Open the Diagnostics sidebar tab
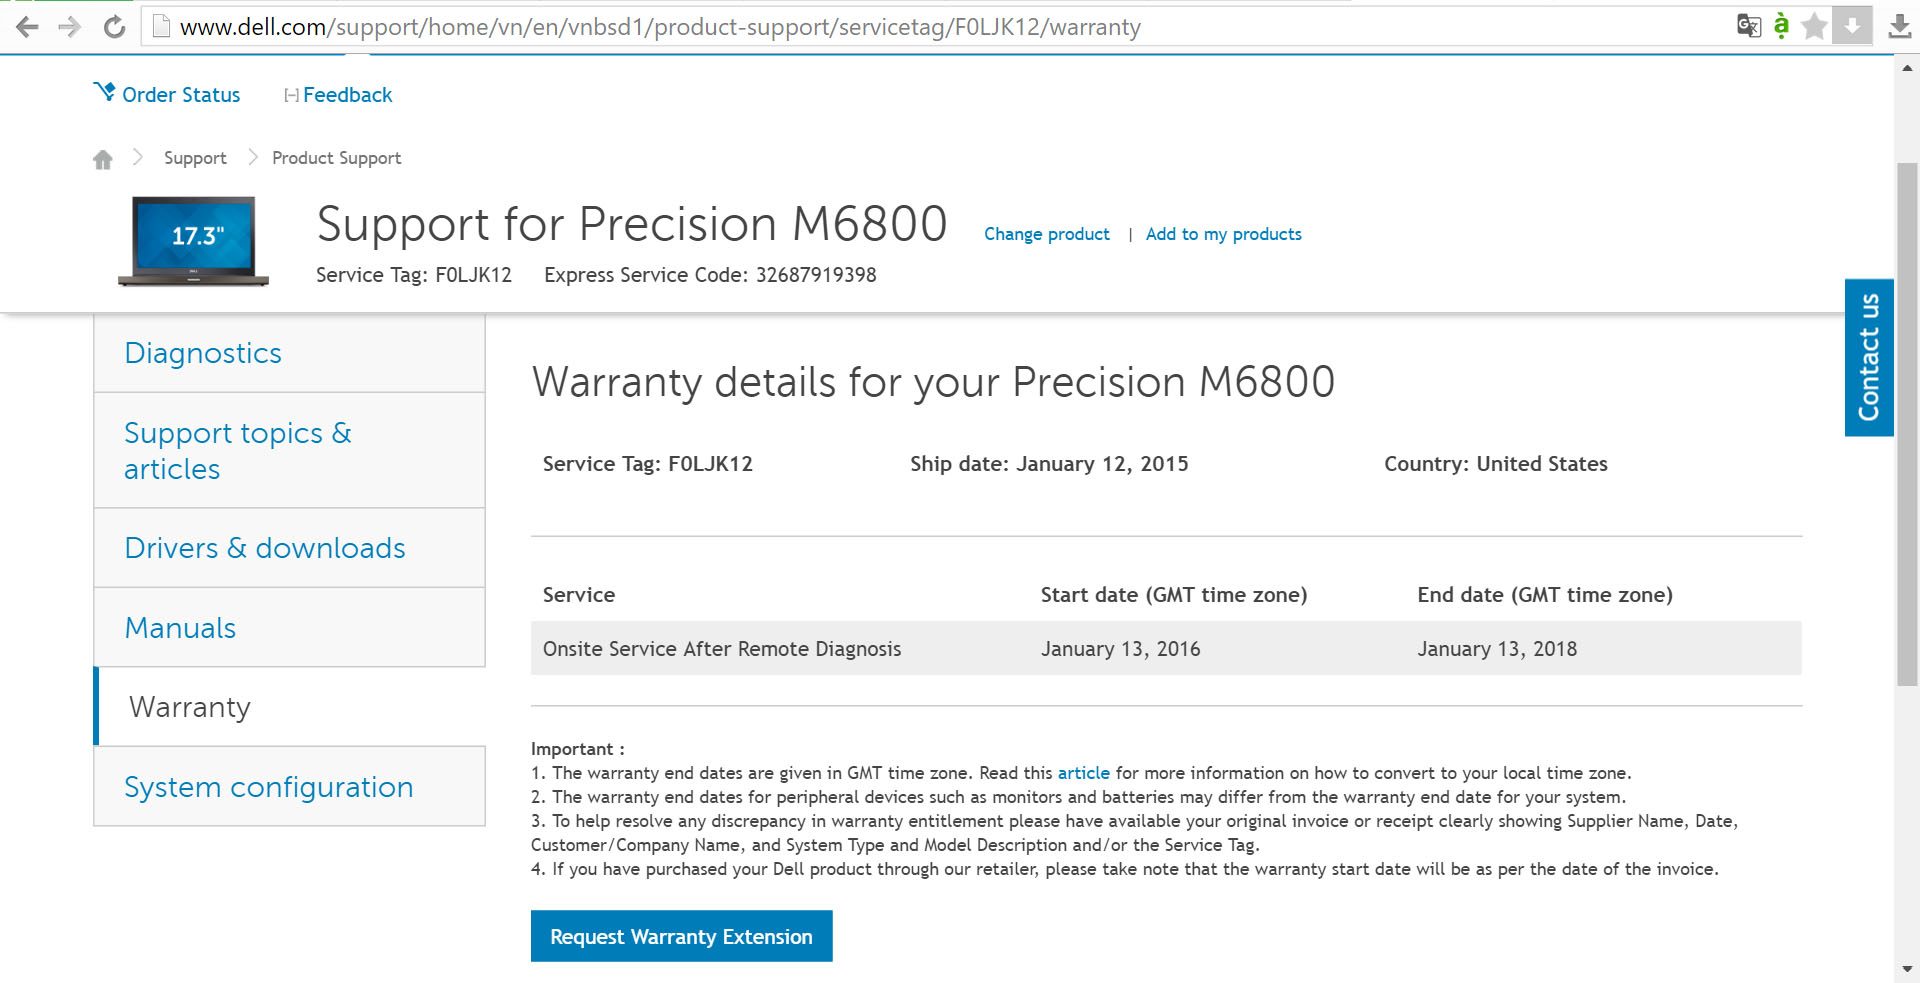 (203, 353)
